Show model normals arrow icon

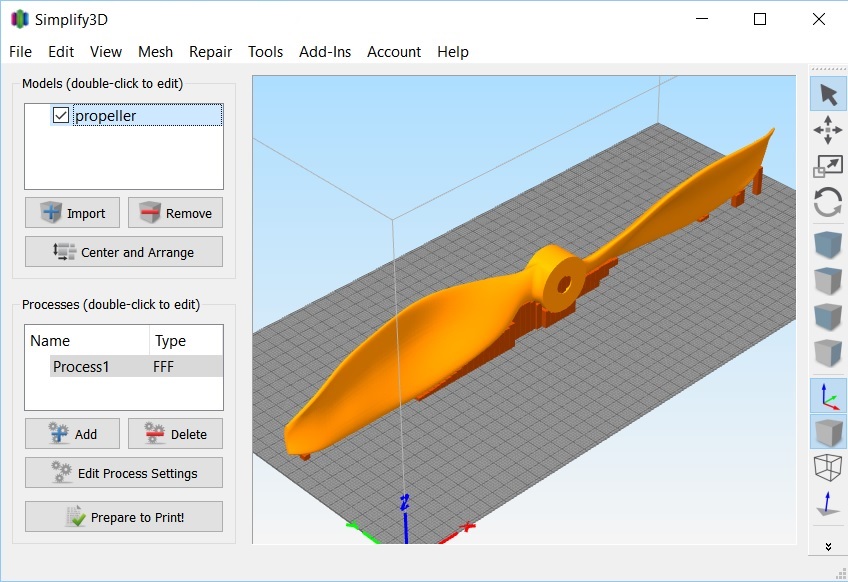click(x=828, y=503)
